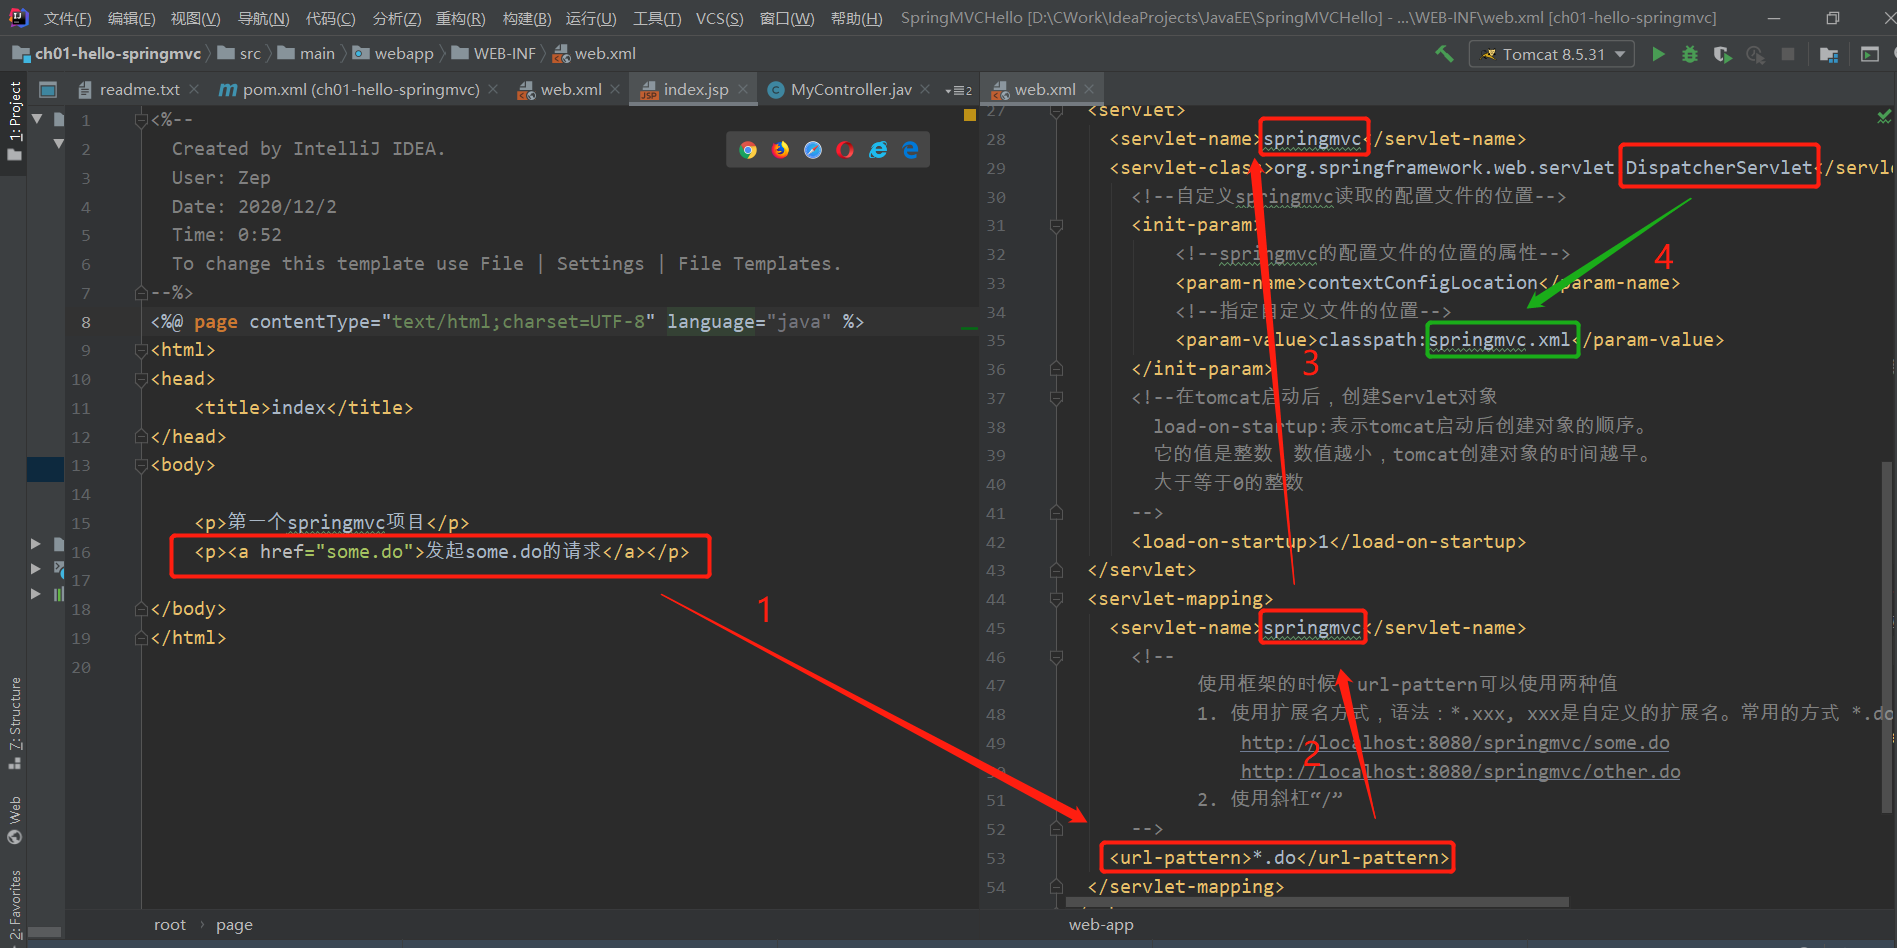
Task: Open the 文件(F) menu
Action: point(67,18)
